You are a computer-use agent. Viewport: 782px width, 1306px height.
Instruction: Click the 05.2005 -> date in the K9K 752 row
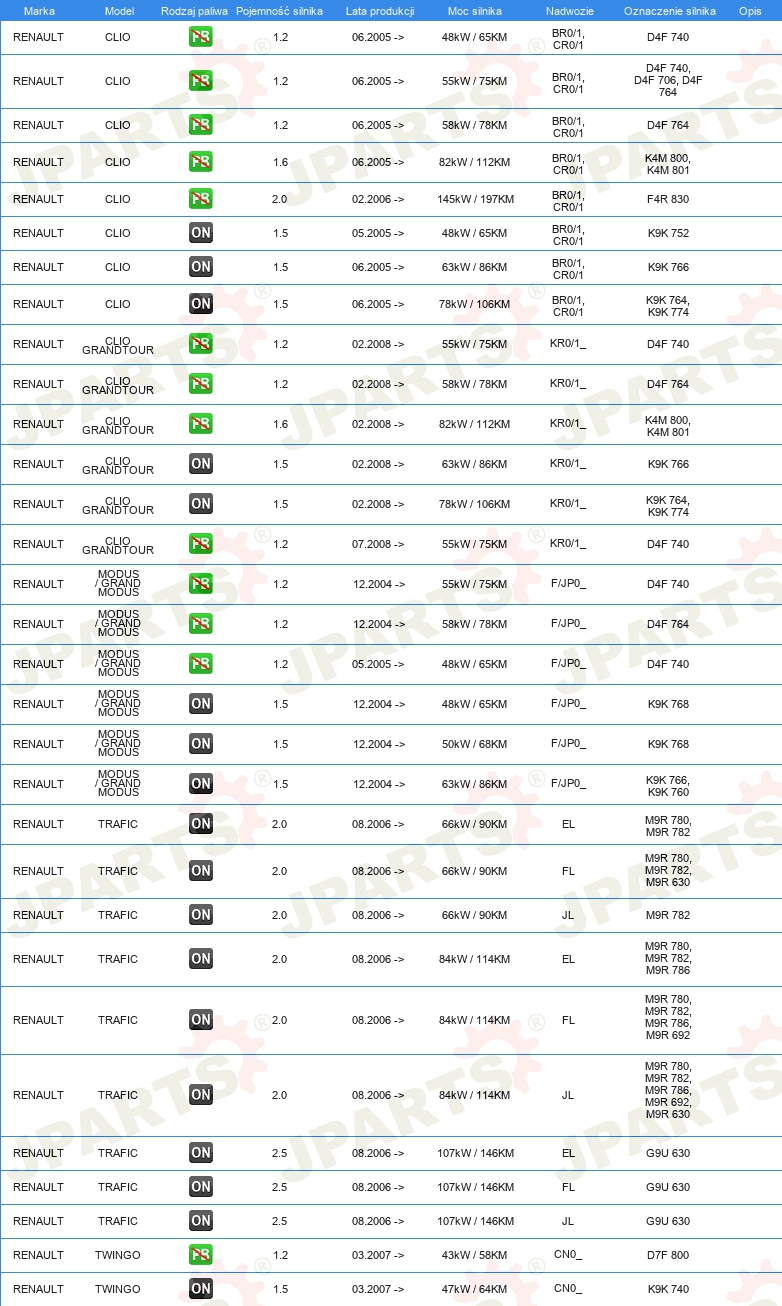click(378, 233)
